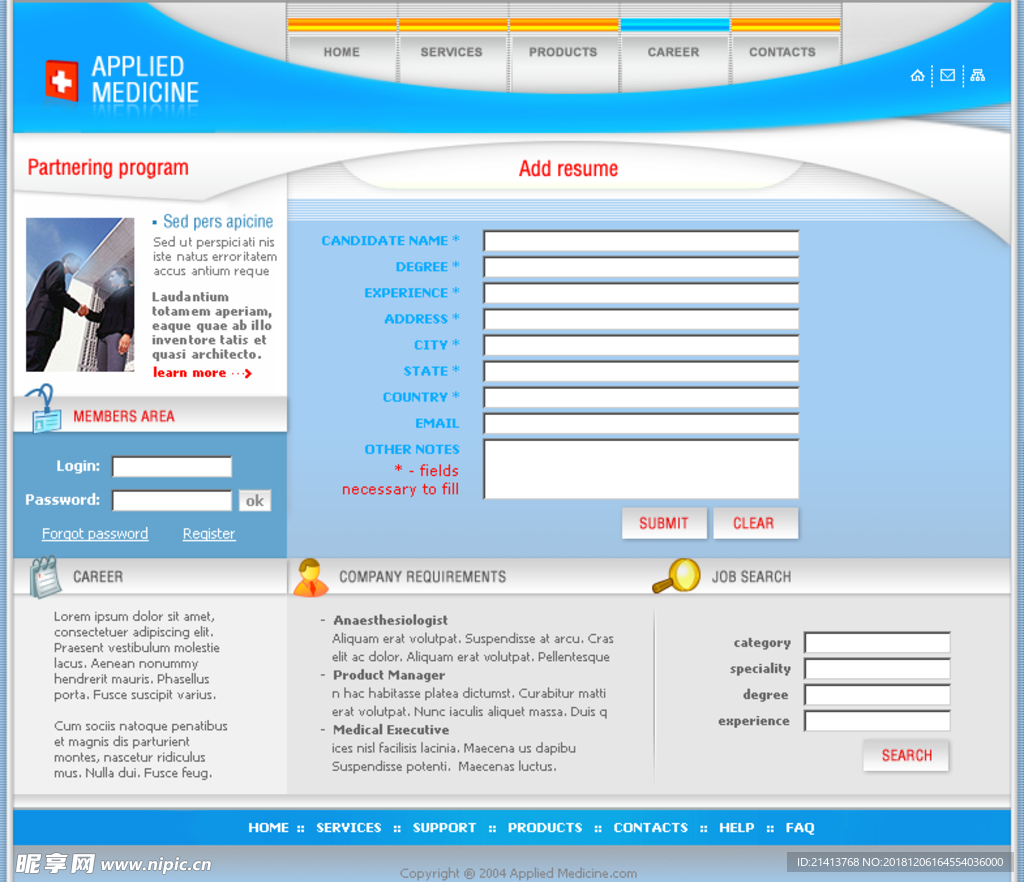Click the members area badge icon
The height and width of the screenshot is (882, 1024).
pos(43,409)
